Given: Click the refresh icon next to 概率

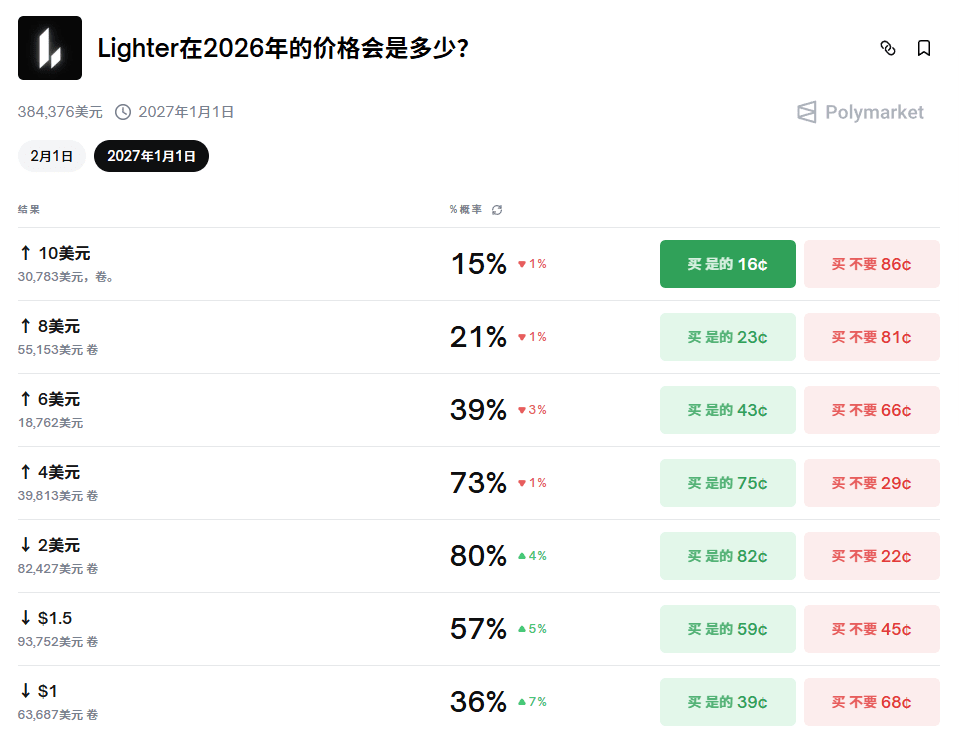Looking at the screenshot, I should (x=497, y=210).
